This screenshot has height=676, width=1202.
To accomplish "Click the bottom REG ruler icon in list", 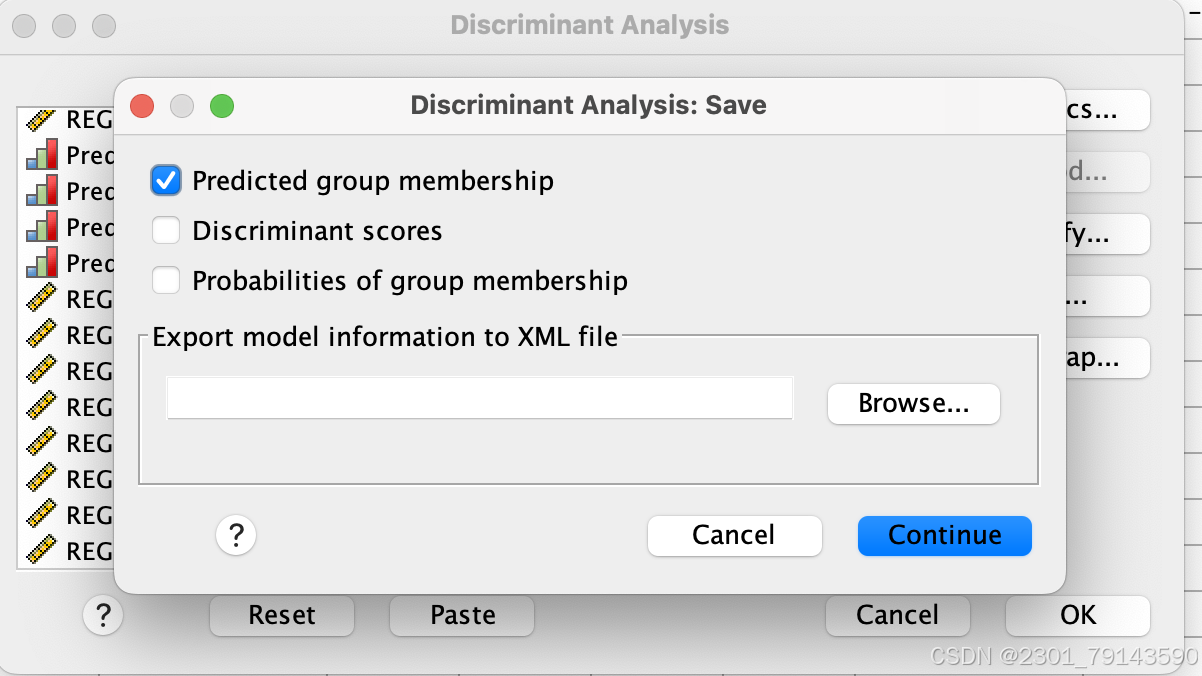I will [40, 551].
